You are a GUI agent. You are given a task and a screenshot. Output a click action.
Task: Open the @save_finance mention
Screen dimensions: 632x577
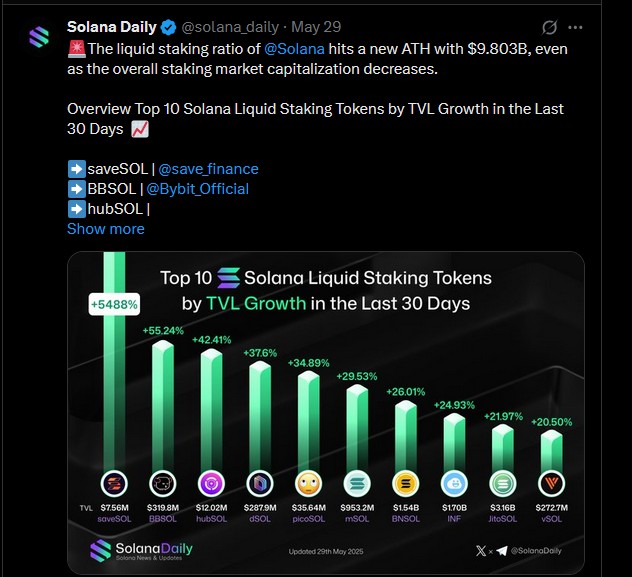click(208, 169)
